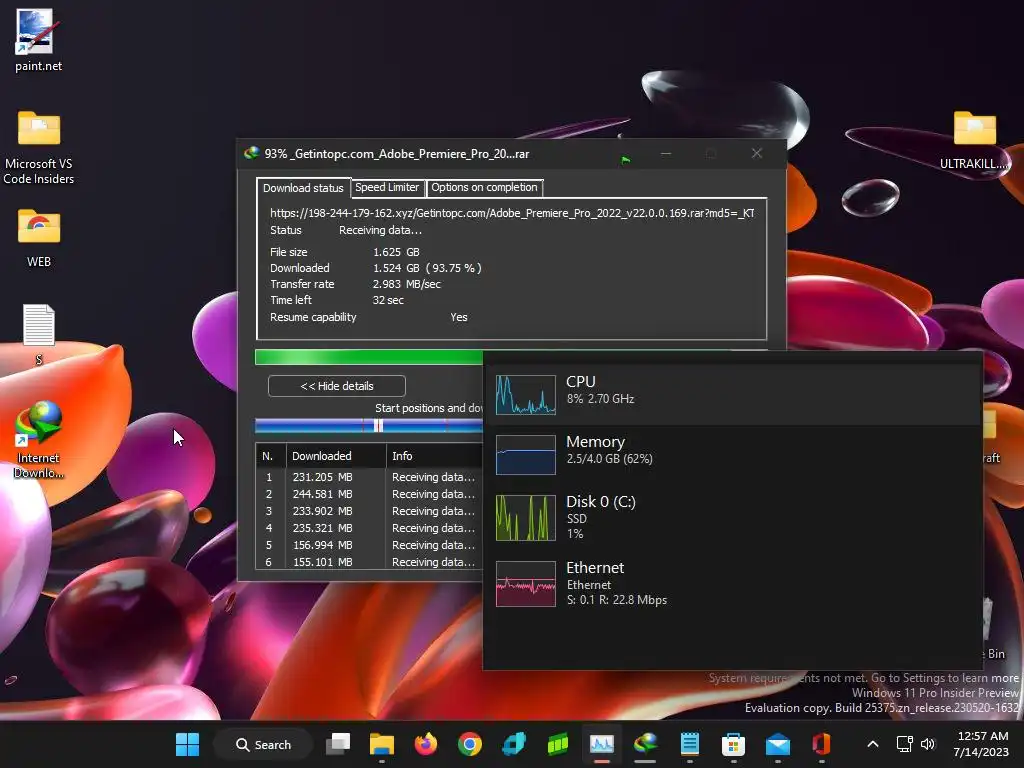Open Microsoft VS Code Insiders folder
This screenshot has height=768, width=1024.
(39, 147)
